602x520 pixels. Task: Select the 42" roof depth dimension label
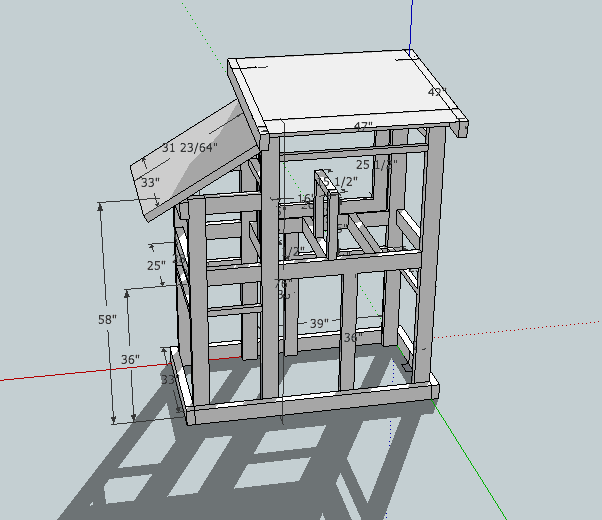click(x=437, y=92)
